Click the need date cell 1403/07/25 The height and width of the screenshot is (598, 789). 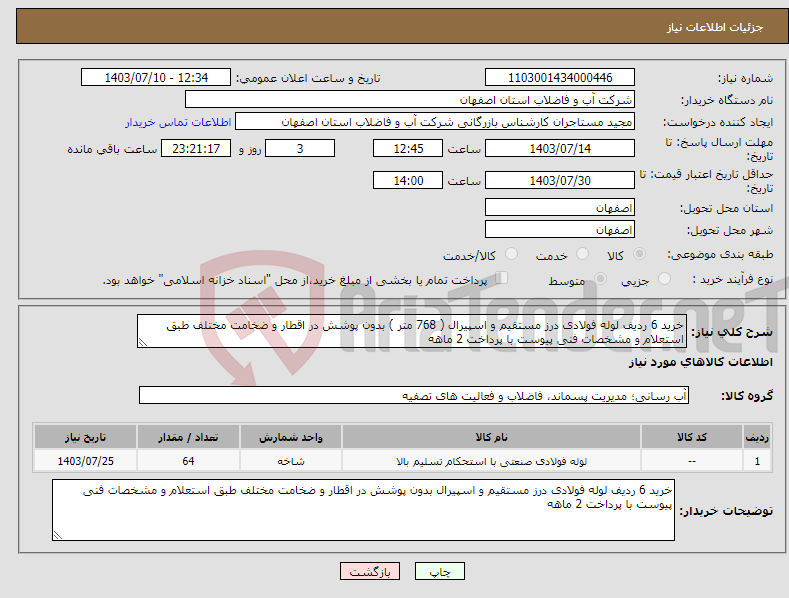tap(85, 461)
